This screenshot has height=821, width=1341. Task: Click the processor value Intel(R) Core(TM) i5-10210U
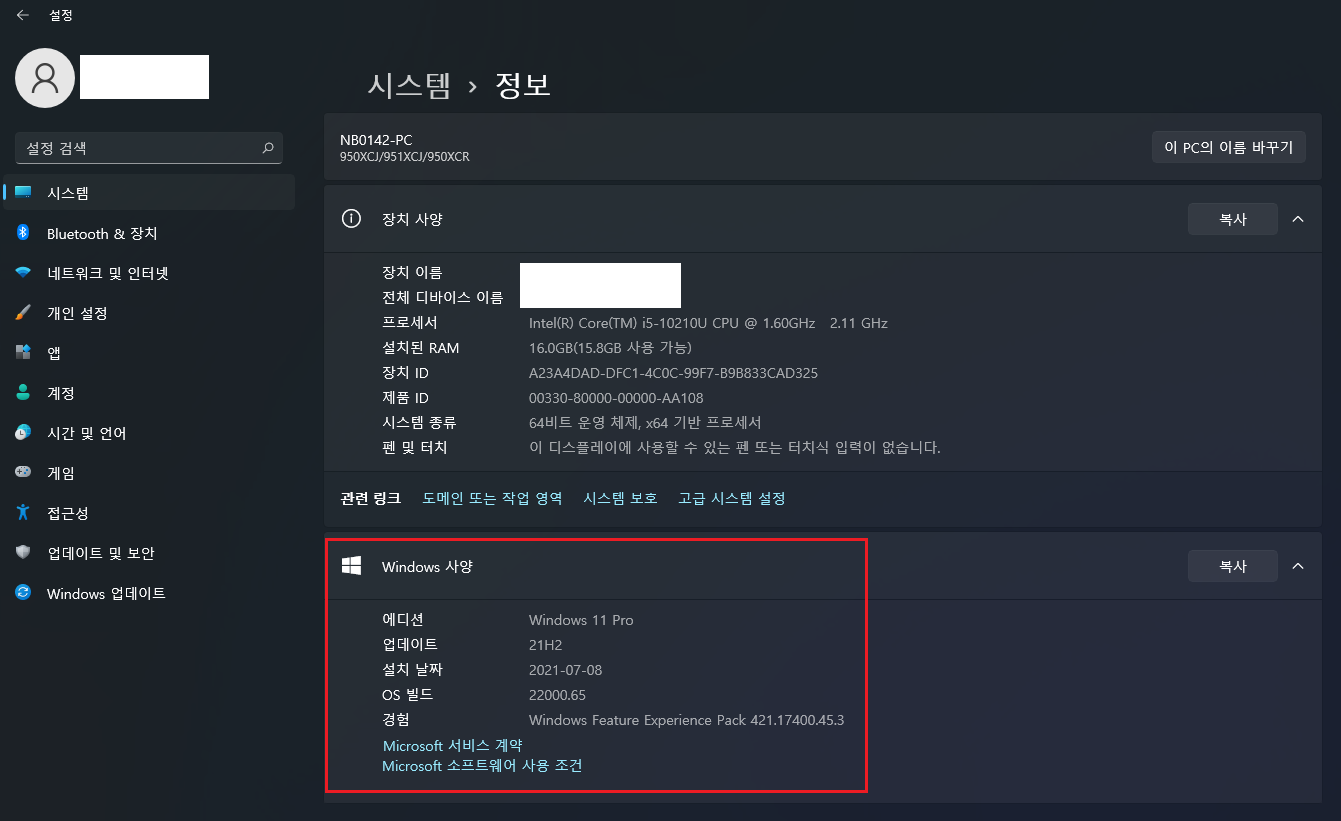(x=708, y=323)
